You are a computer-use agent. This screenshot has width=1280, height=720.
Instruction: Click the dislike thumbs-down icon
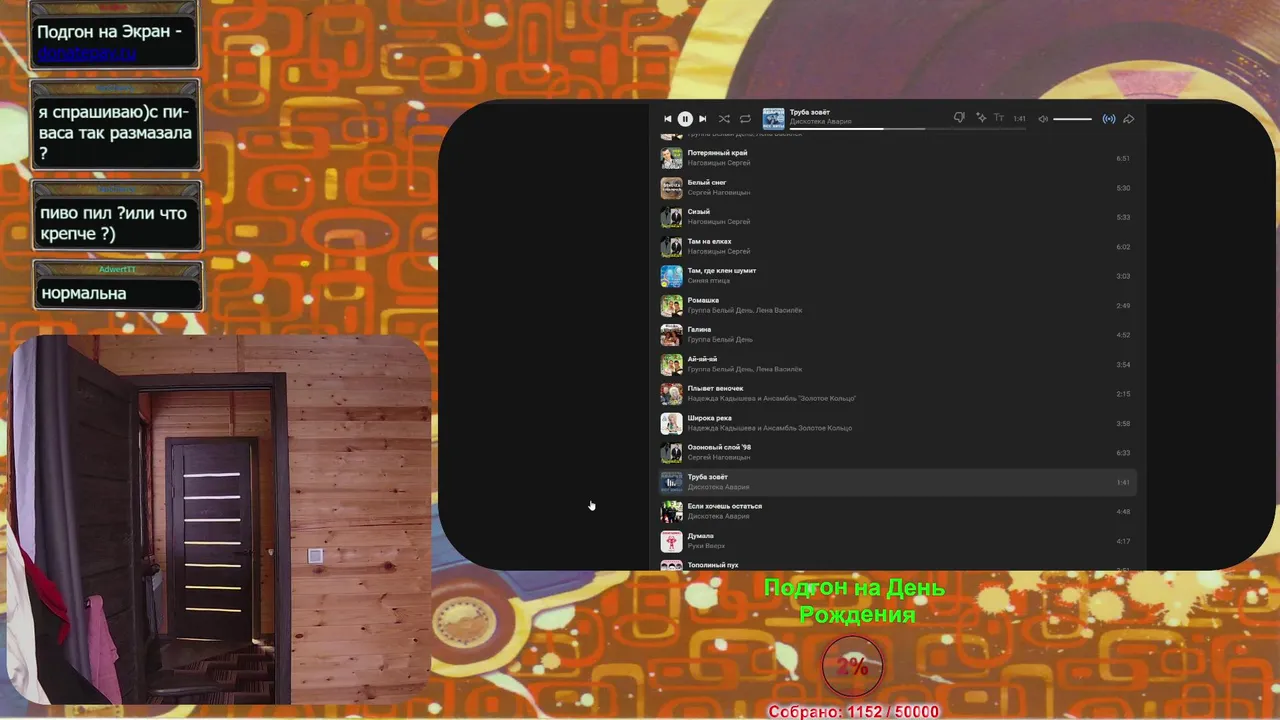[959, 118]
